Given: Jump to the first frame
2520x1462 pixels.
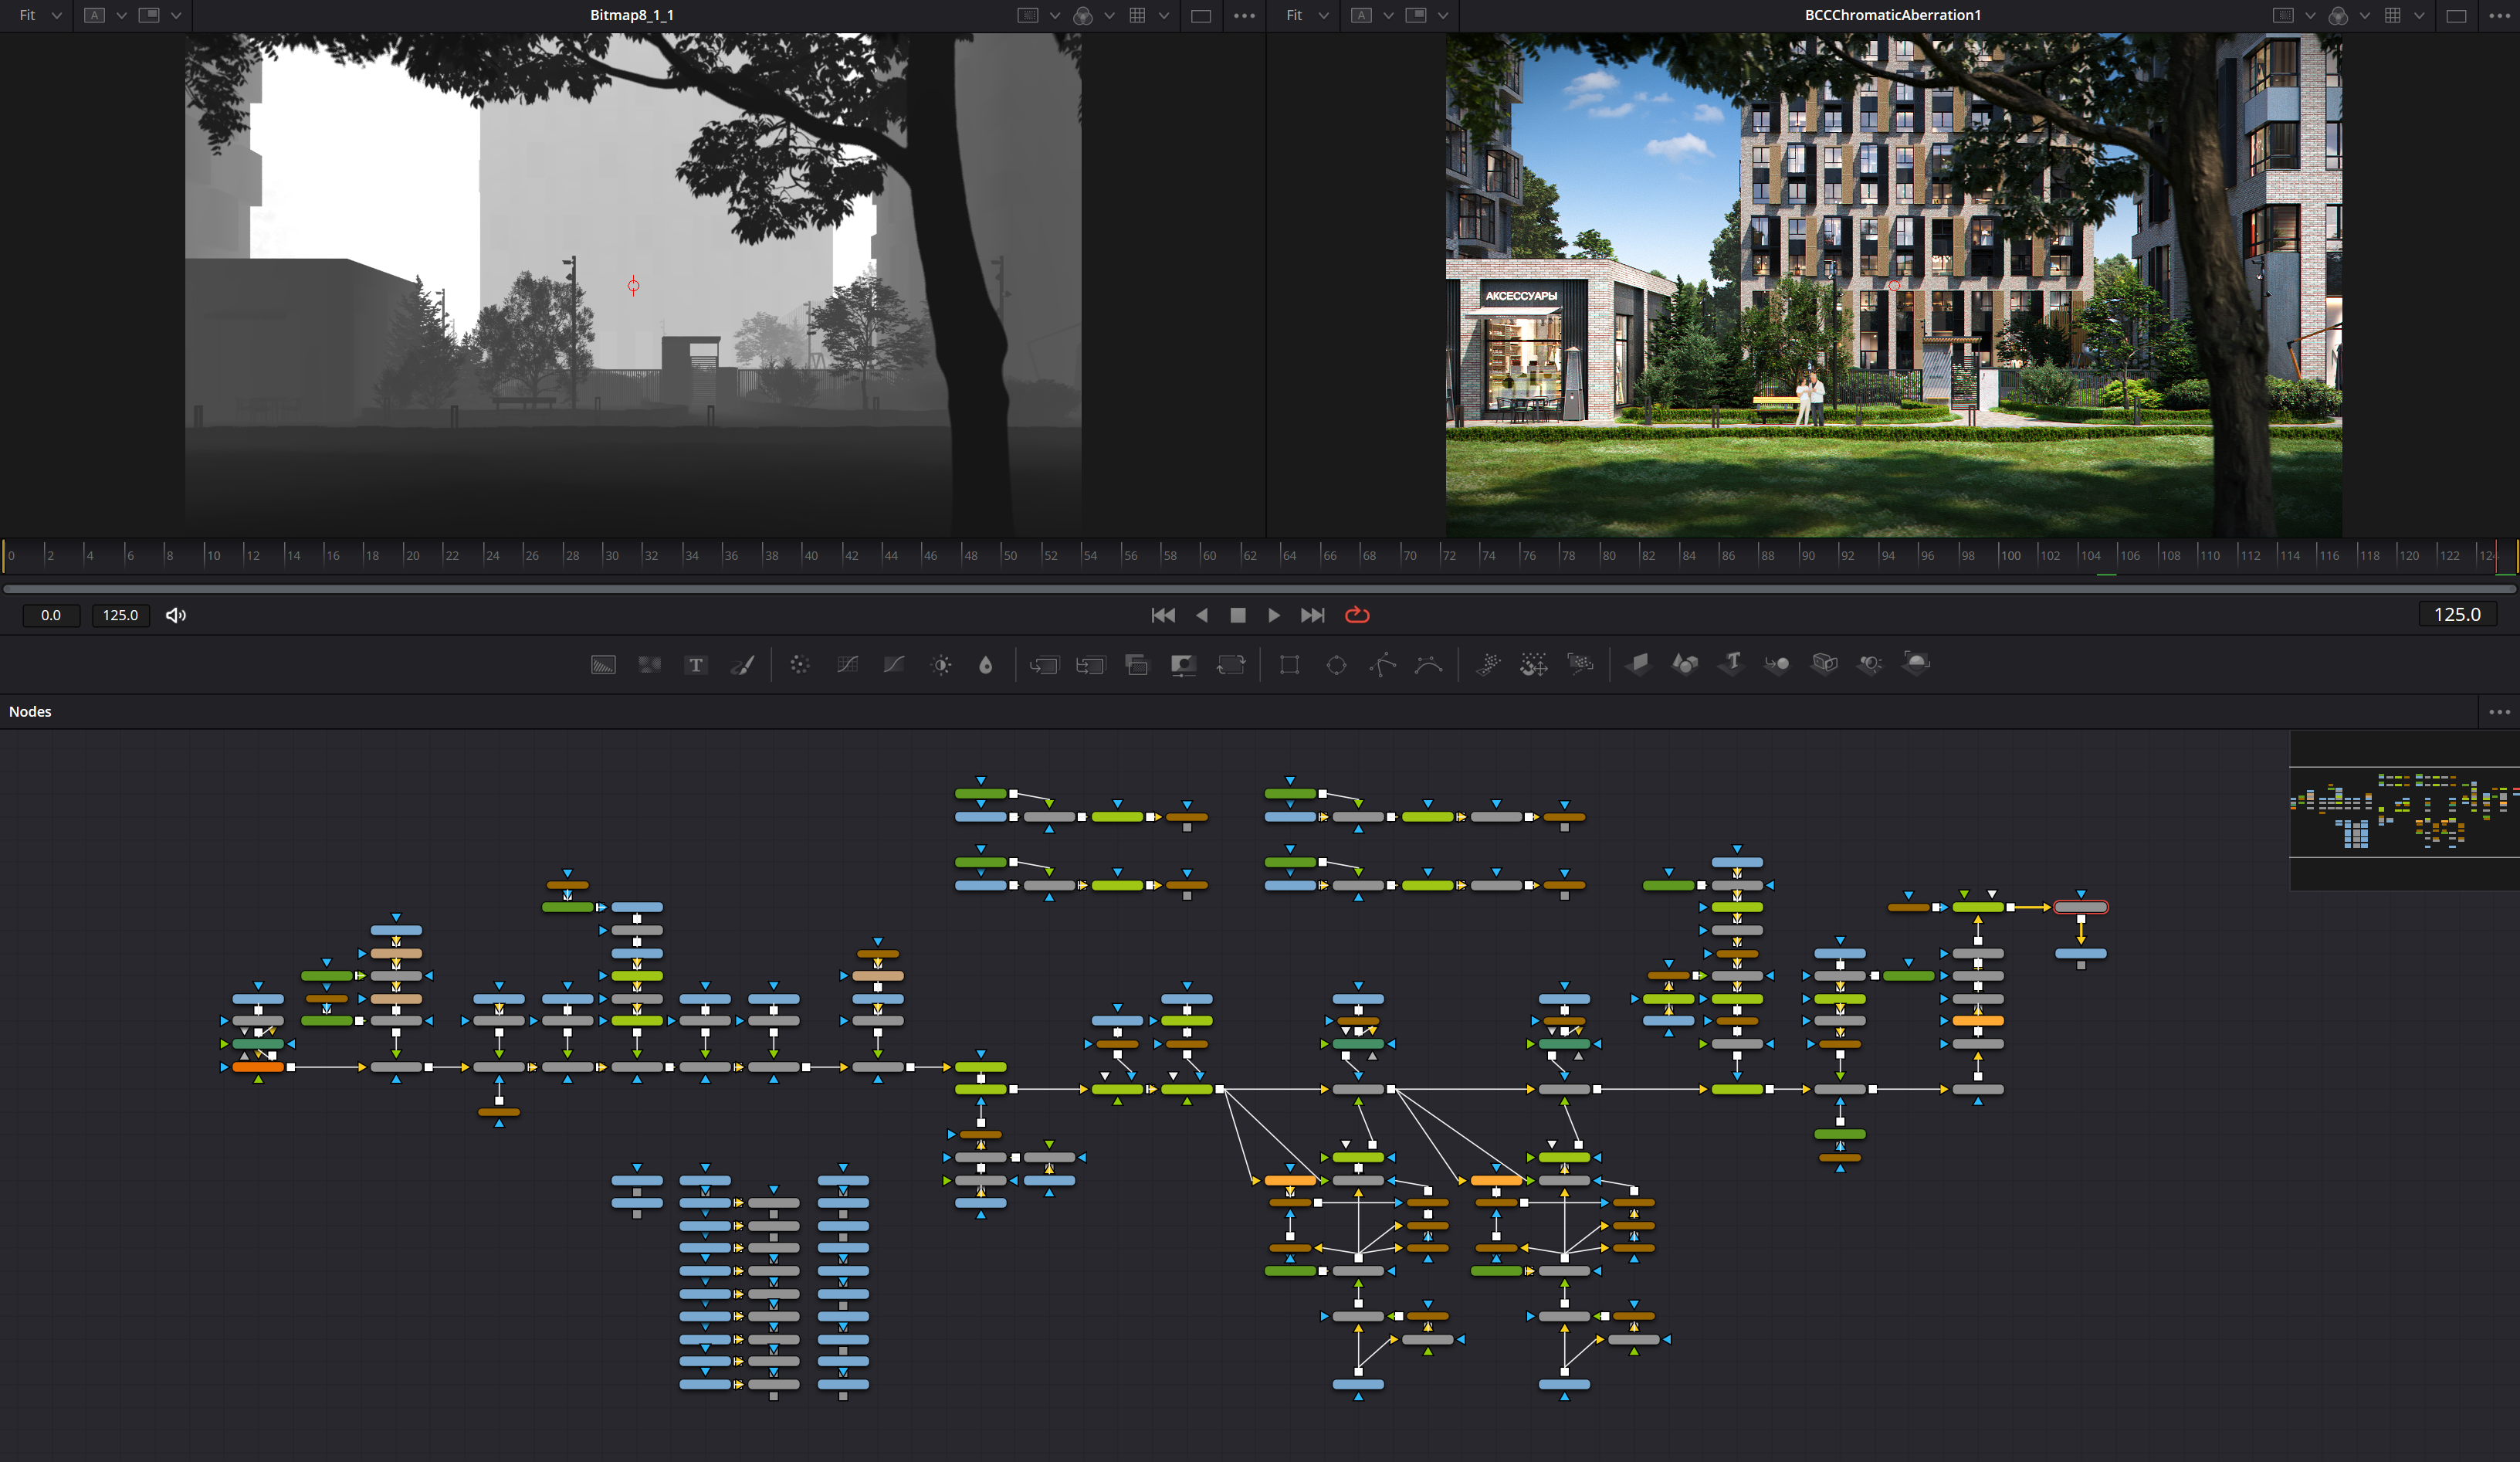Looking at the screenshot, I should (x=1163, y=615).
